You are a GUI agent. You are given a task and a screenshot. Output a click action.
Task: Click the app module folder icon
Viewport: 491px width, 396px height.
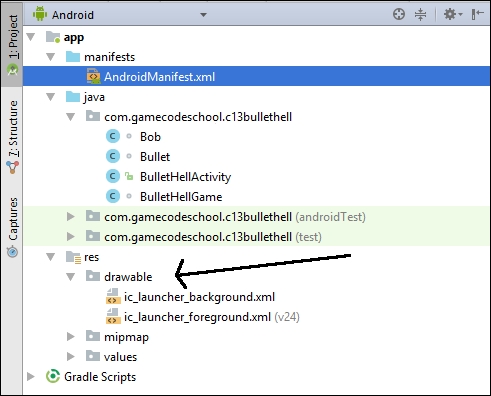point(53,37)
